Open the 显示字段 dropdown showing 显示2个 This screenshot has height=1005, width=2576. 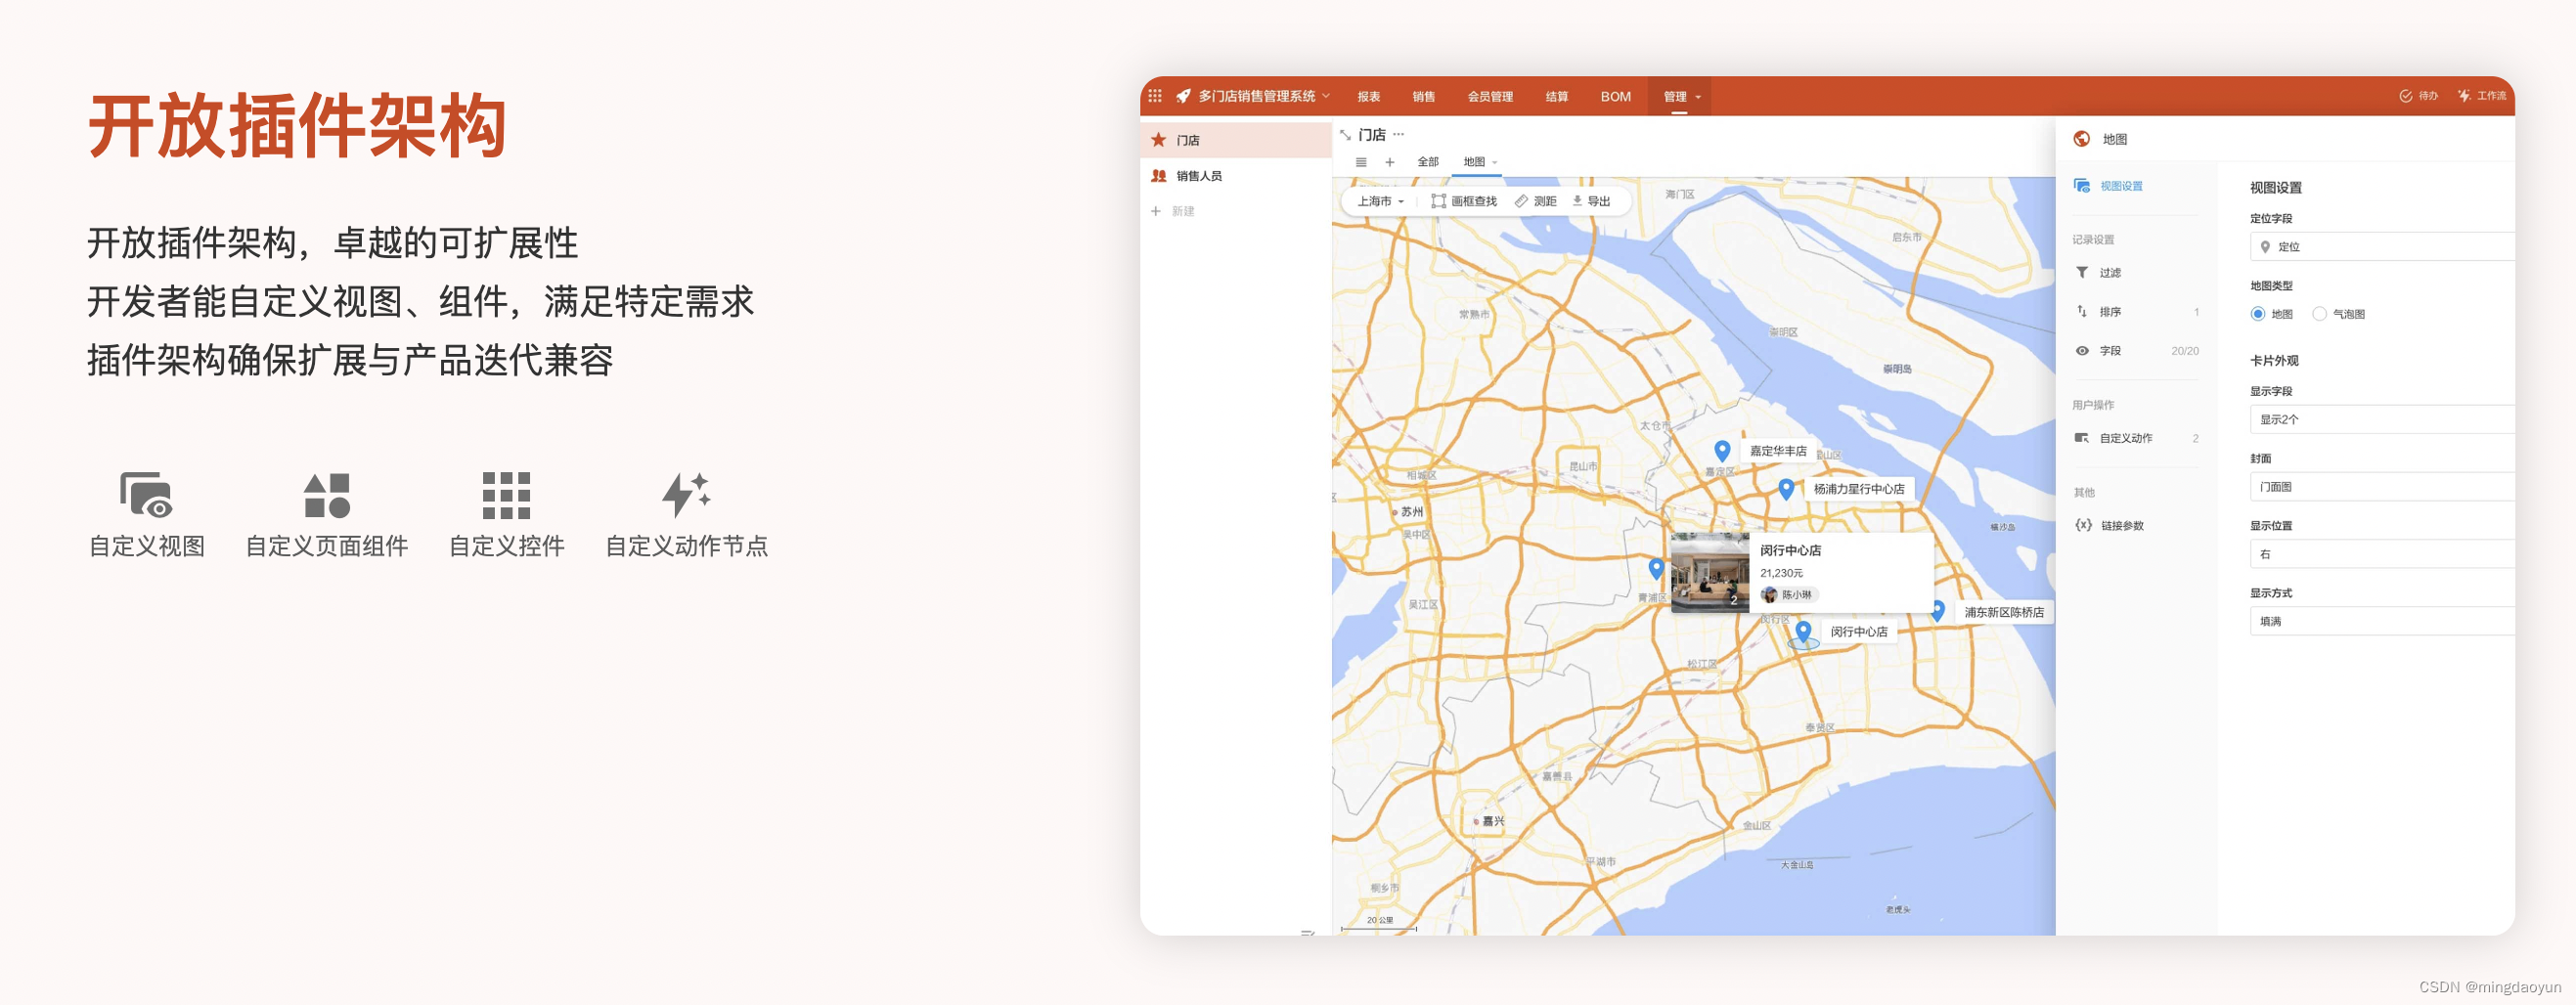pyautogui.click(x=2381, y=420)
